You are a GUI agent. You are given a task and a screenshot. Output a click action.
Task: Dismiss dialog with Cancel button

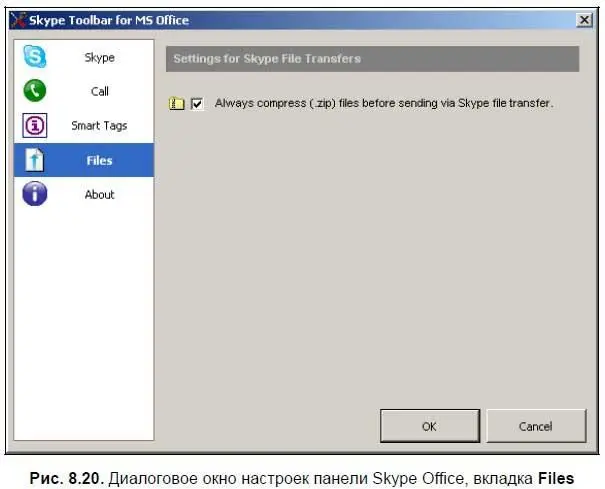tap(536, 426)
